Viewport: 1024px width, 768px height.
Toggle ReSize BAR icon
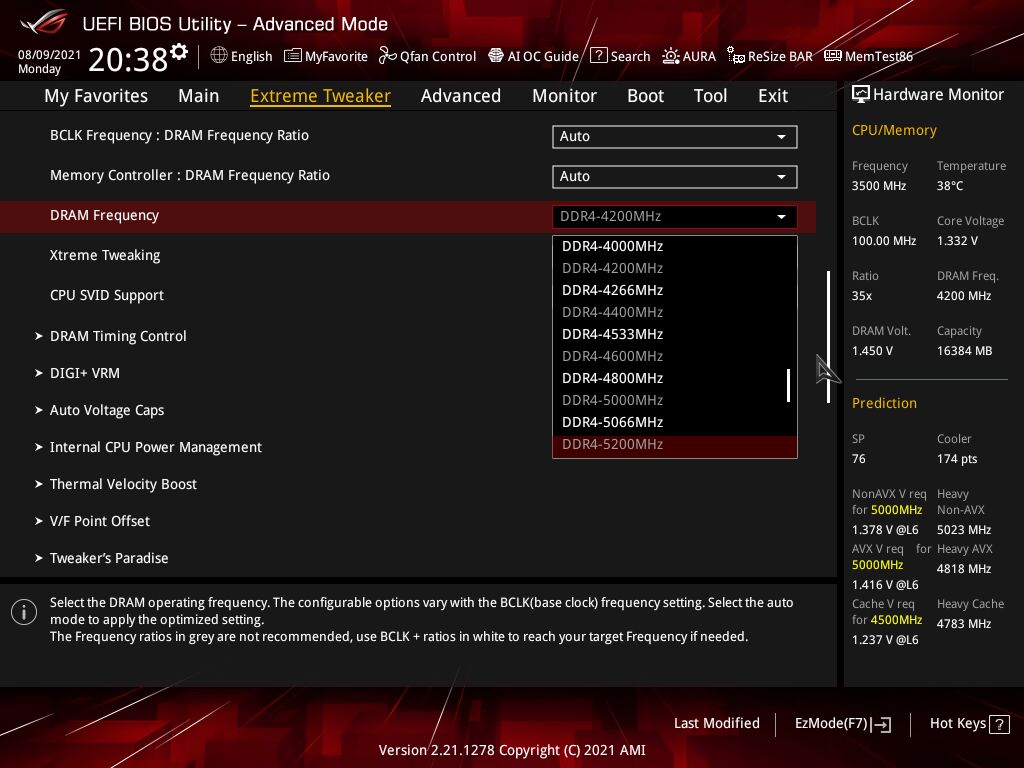(735, 56)
